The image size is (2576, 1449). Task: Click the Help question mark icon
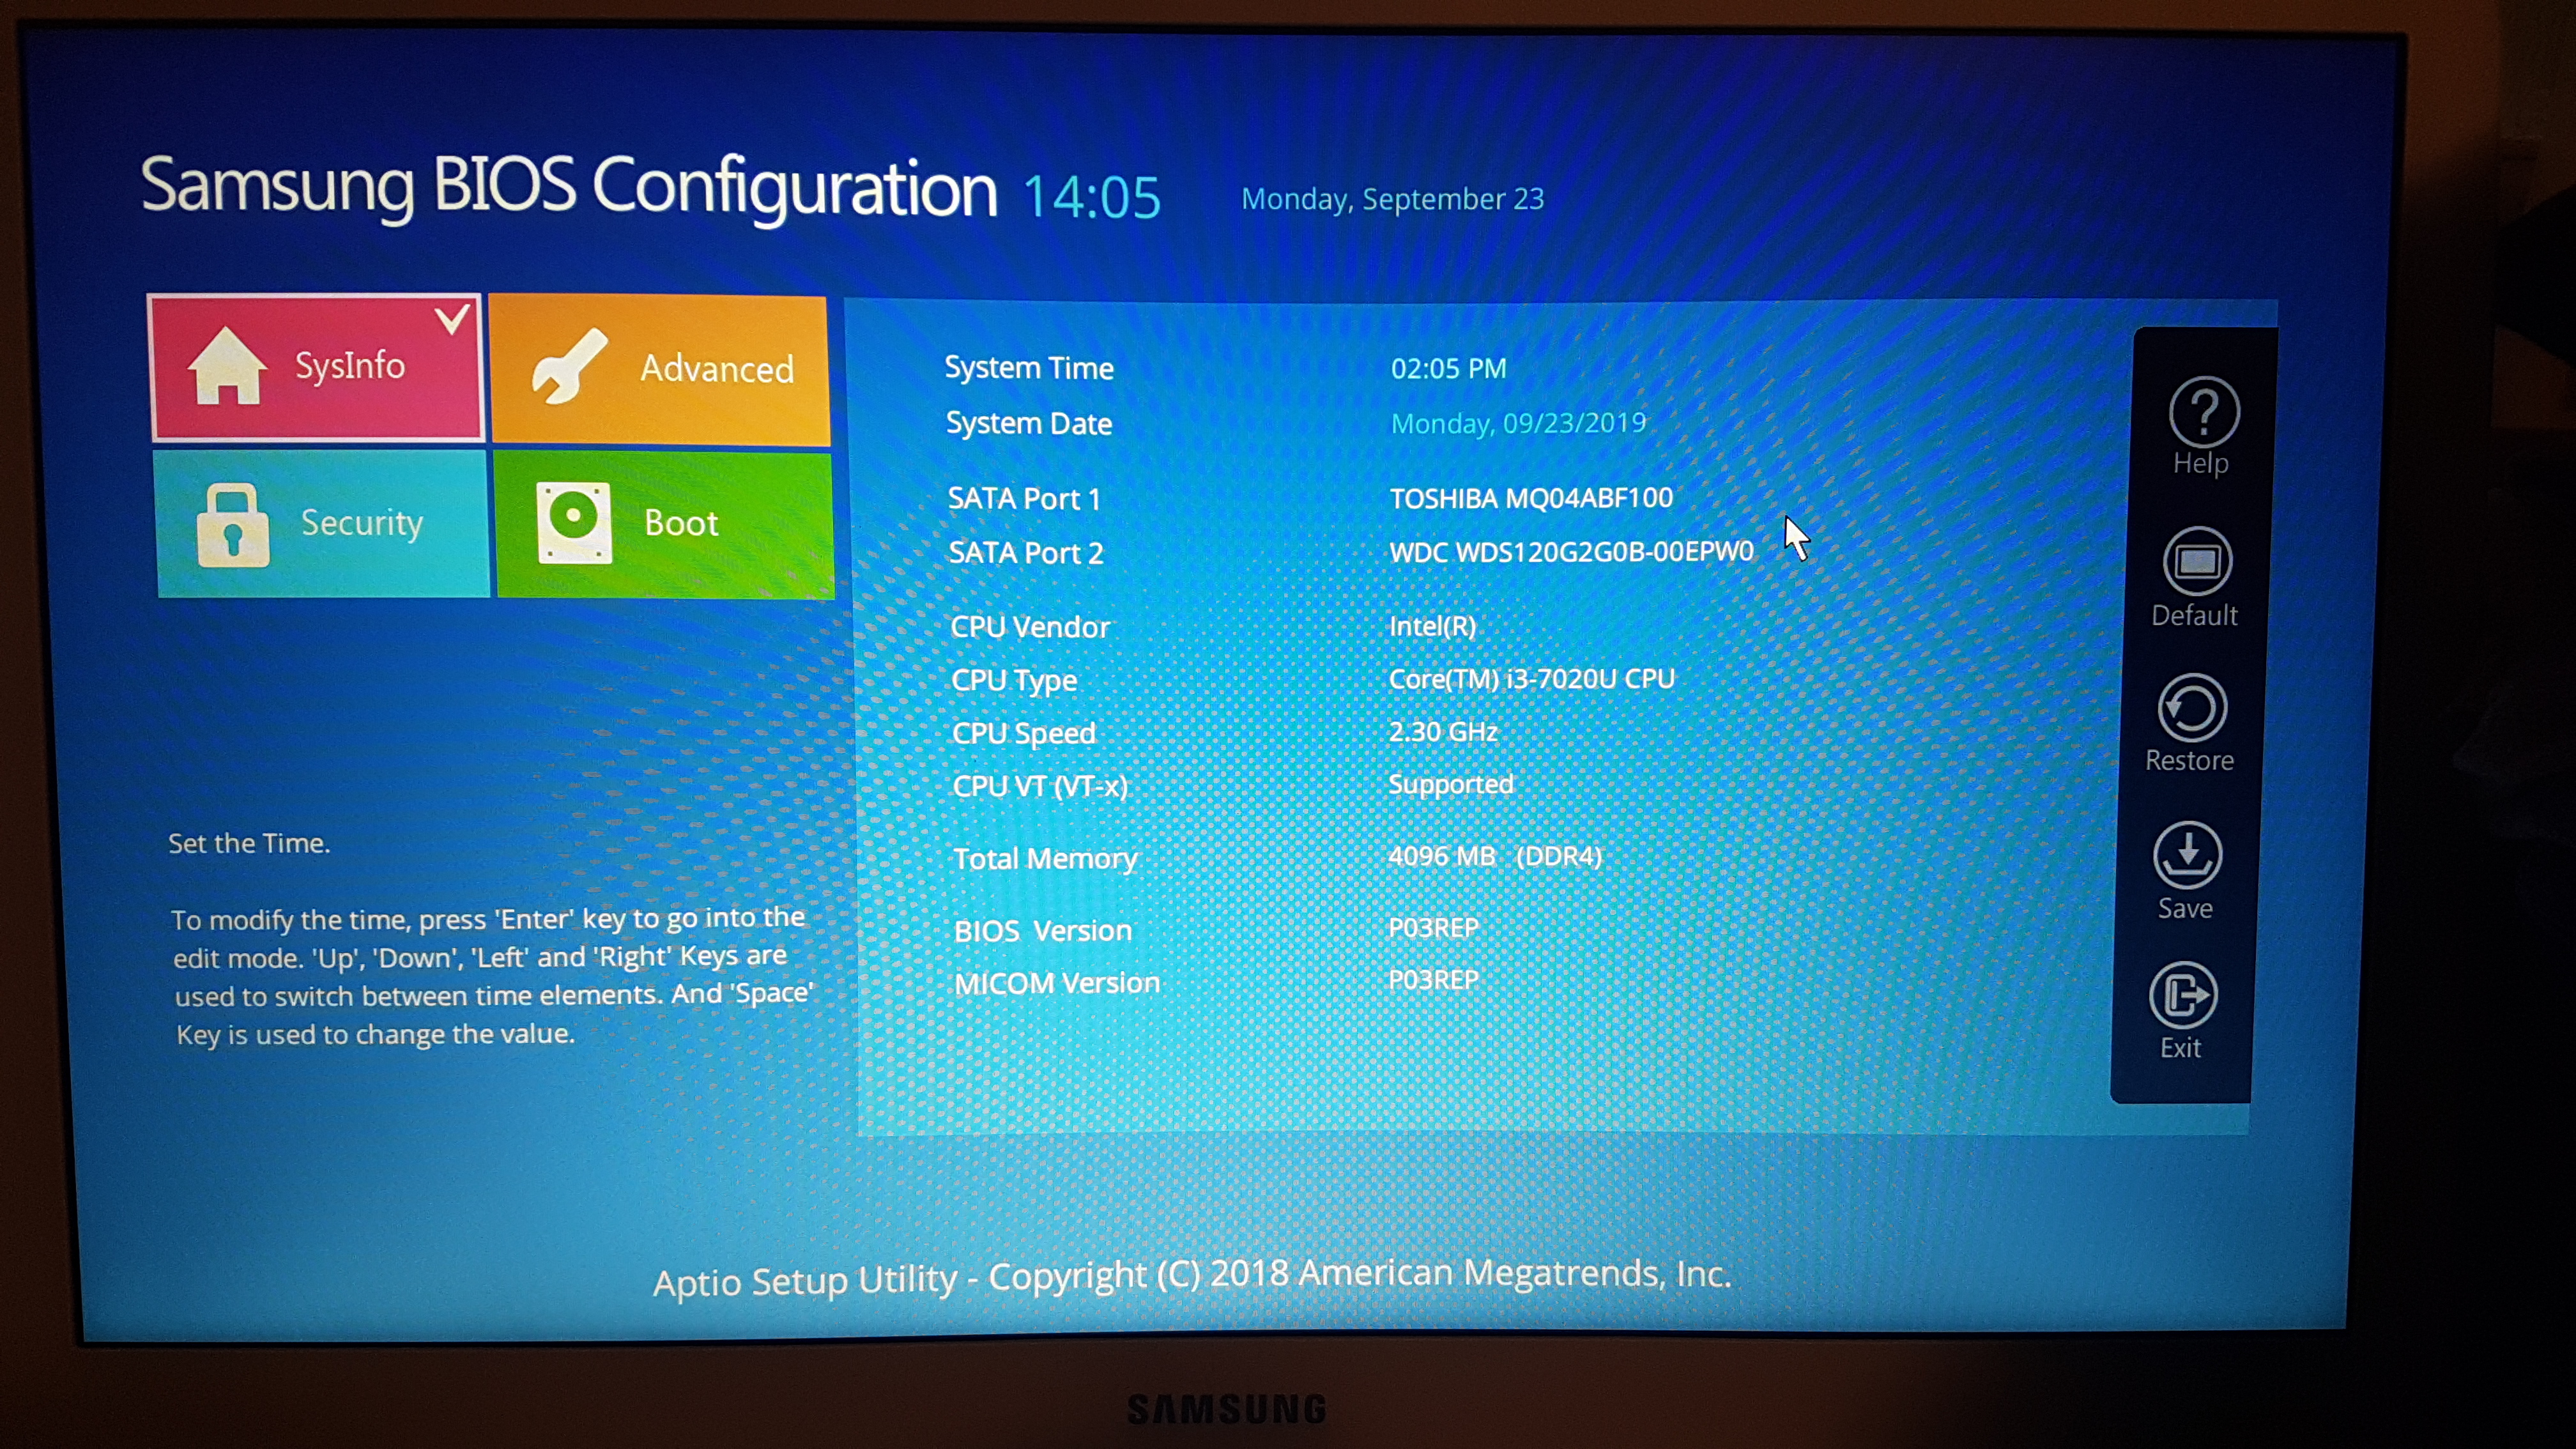coord(2204,411)
